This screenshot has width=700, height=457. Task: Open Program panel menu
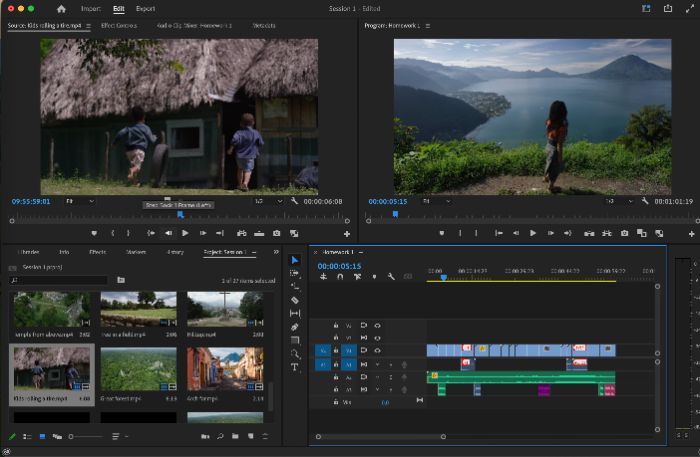click(x=428, y=26)
